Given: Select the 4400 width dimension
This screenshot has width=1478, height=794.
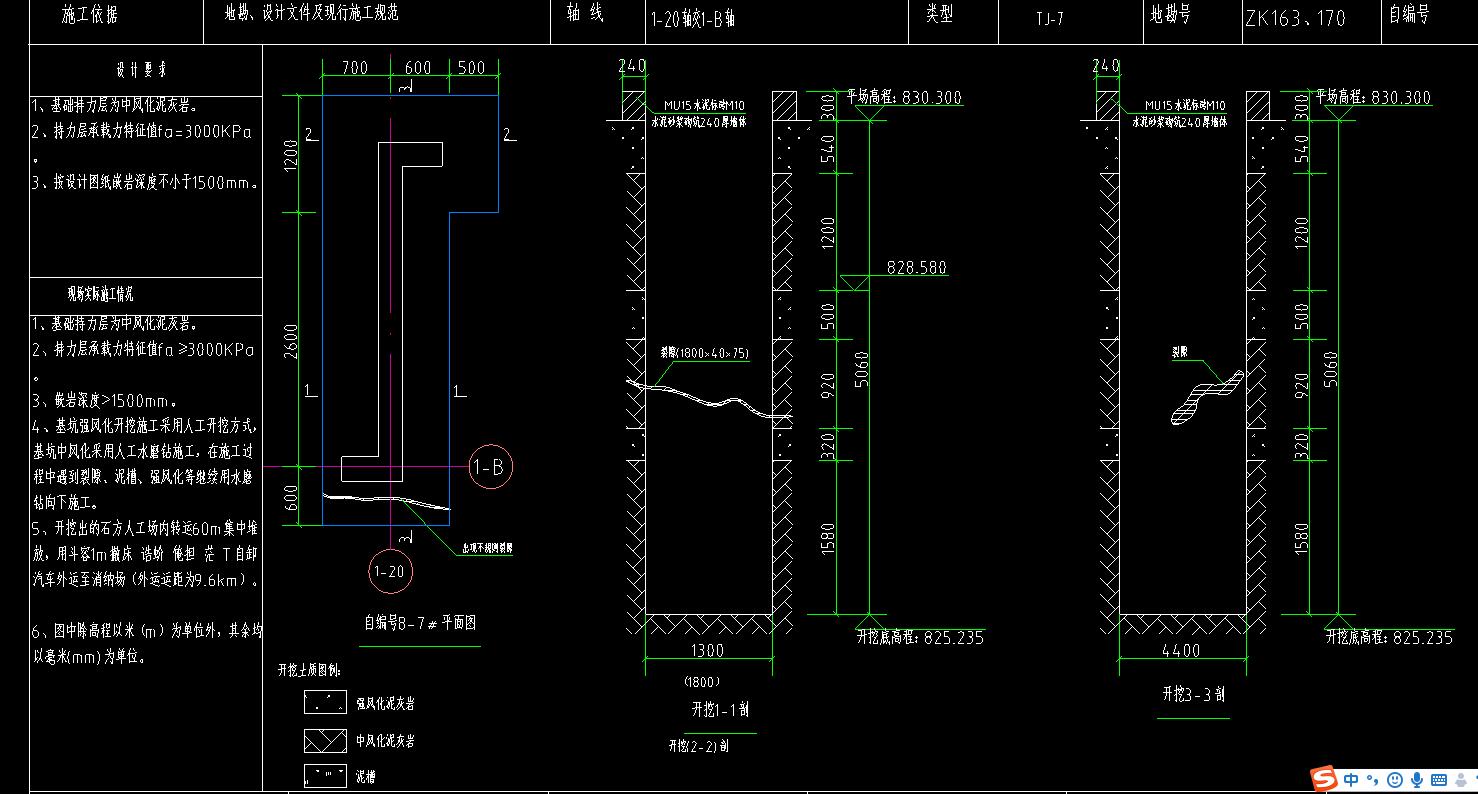Looking at the screenshot, I should [1181, 651].
